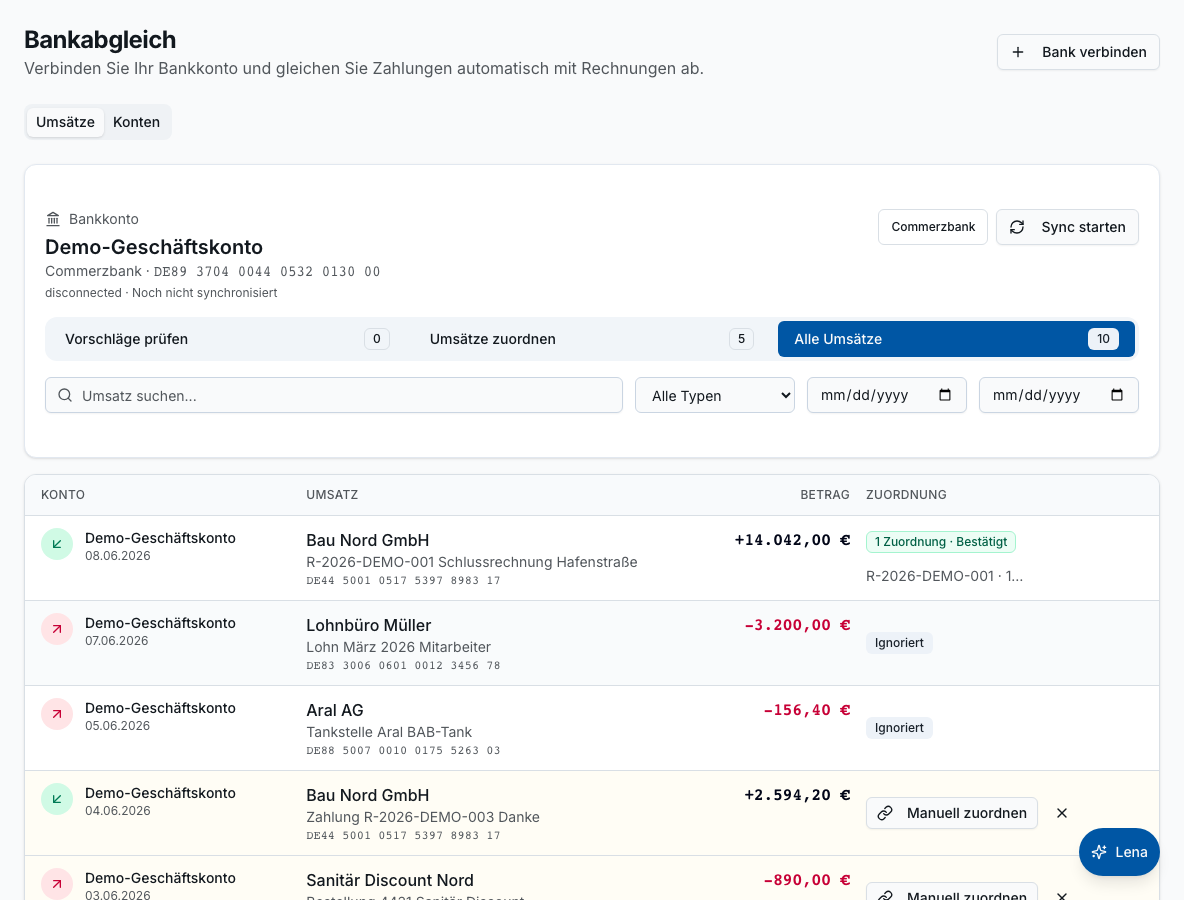The image size is (1184, 900).
Task: Click the KONTO column header
Action: (63, 495)
